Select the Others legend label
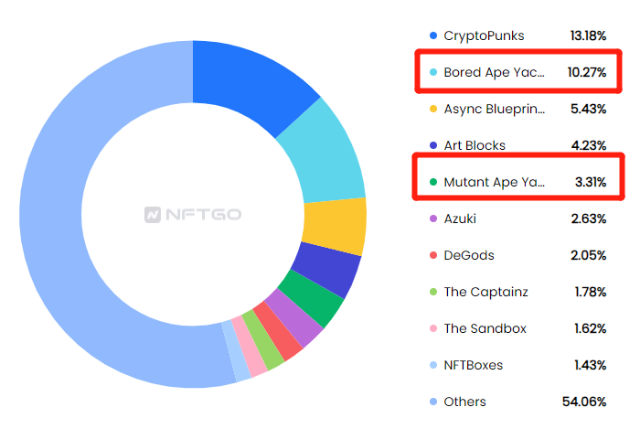The height and width of the screenshot is (426, 639). (x=465, y=401)
